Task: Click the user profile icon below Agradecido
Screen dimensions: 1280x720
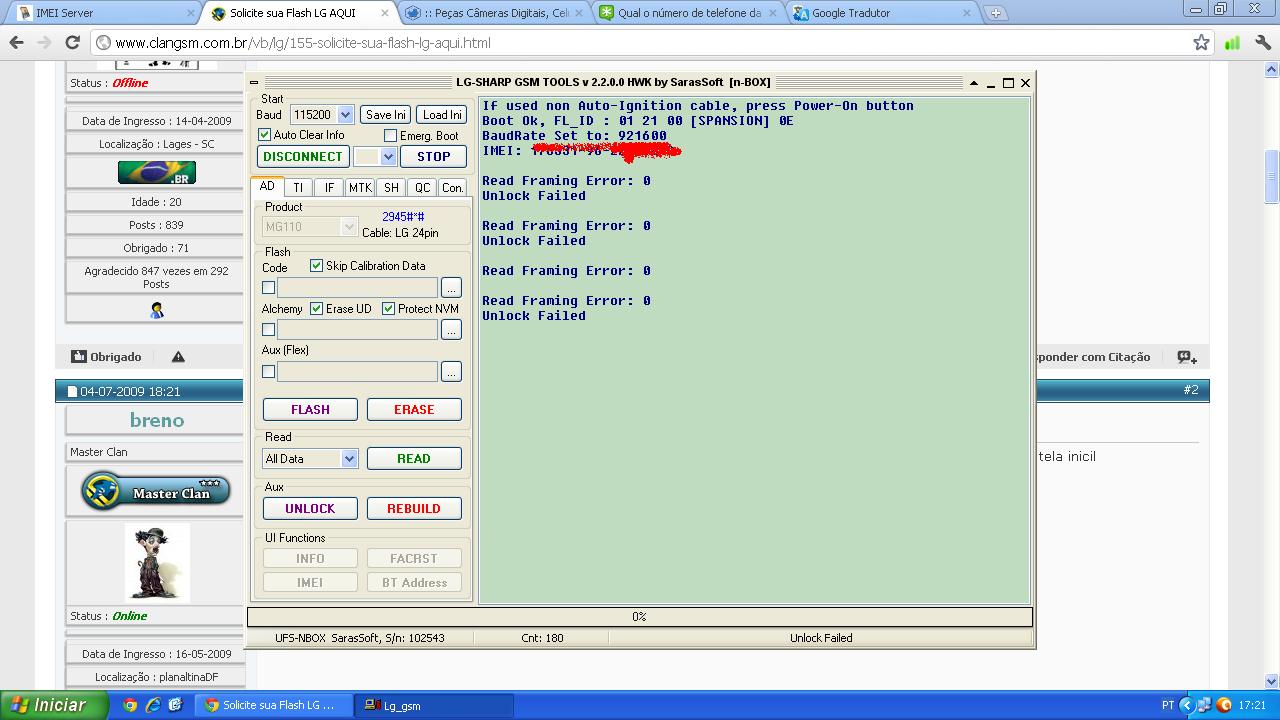Action: click(157, 311)
